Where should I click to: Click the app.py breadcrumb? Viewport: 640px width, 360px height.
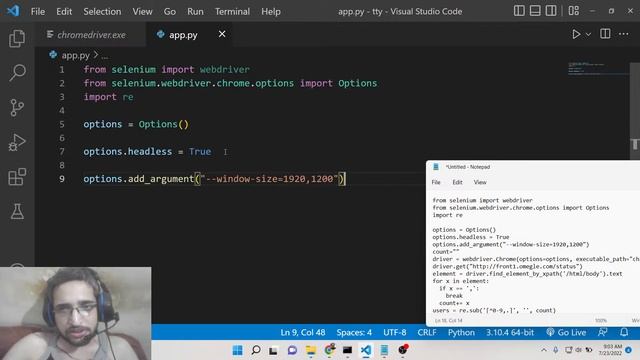[76, 55]
